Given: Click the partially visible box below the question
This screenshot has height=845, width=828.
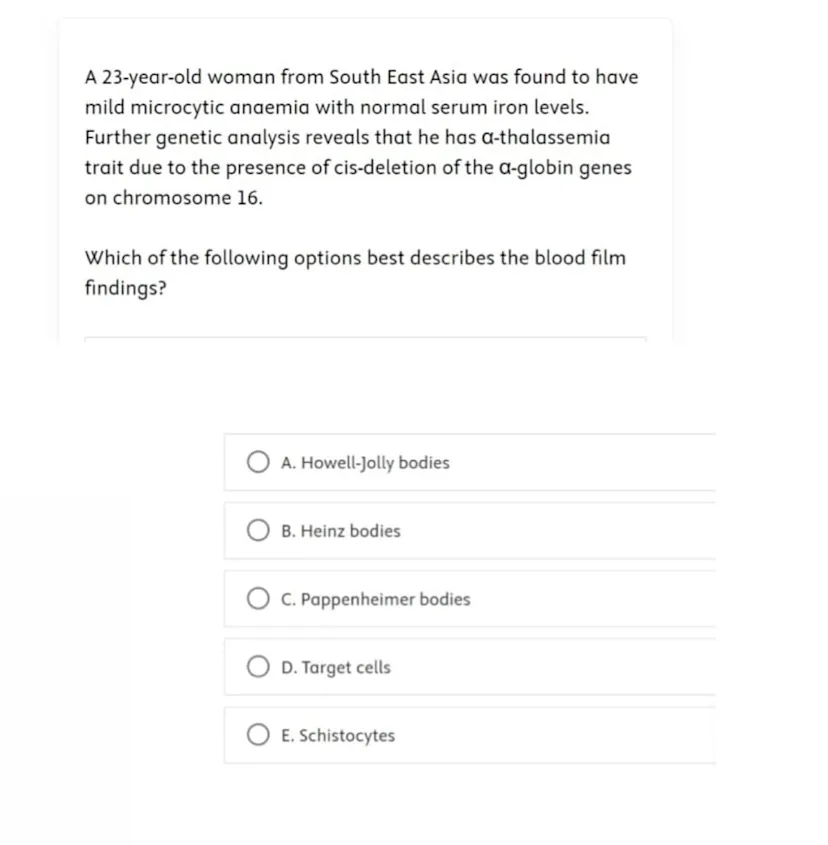Looking at the screenshot, I should [365, 341].
